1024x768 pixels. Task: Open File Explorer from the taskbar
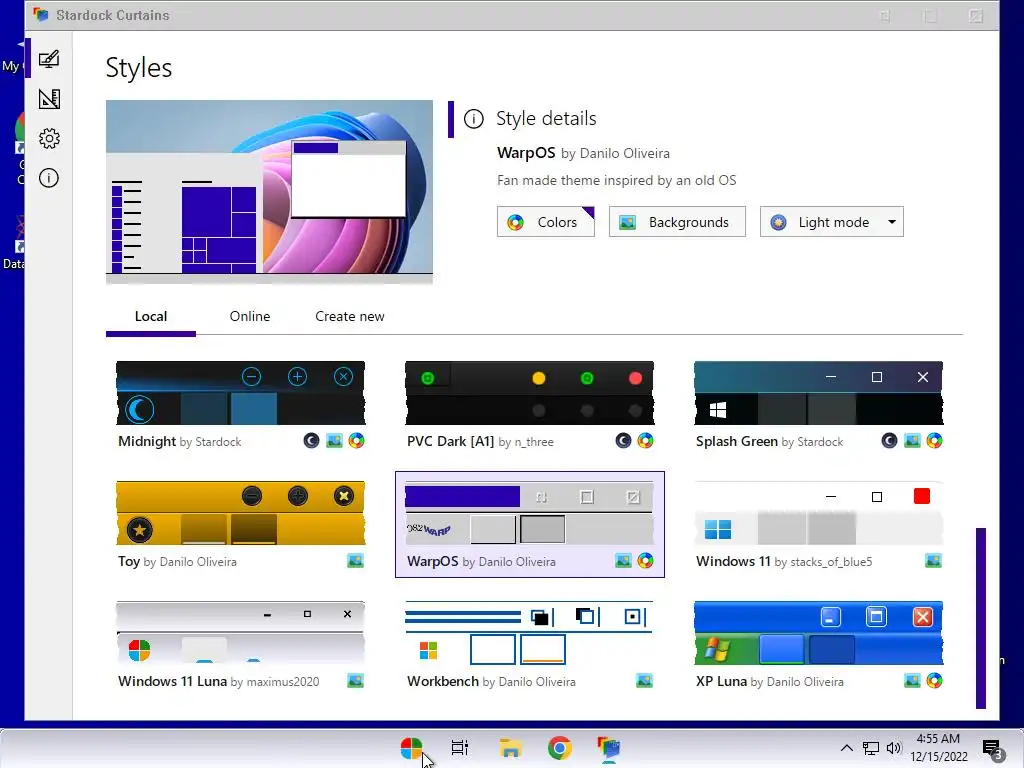510,748
